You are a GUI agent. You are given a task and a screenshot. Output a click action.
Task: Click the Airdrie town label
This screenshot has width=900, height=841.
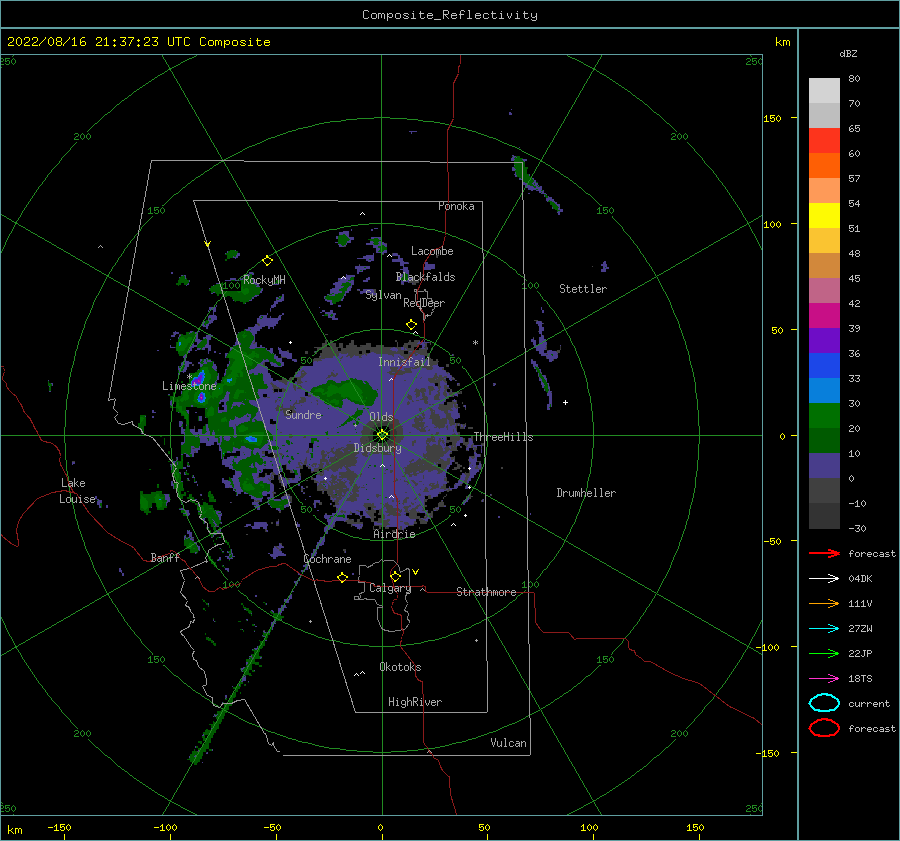[x=394, y=534]
